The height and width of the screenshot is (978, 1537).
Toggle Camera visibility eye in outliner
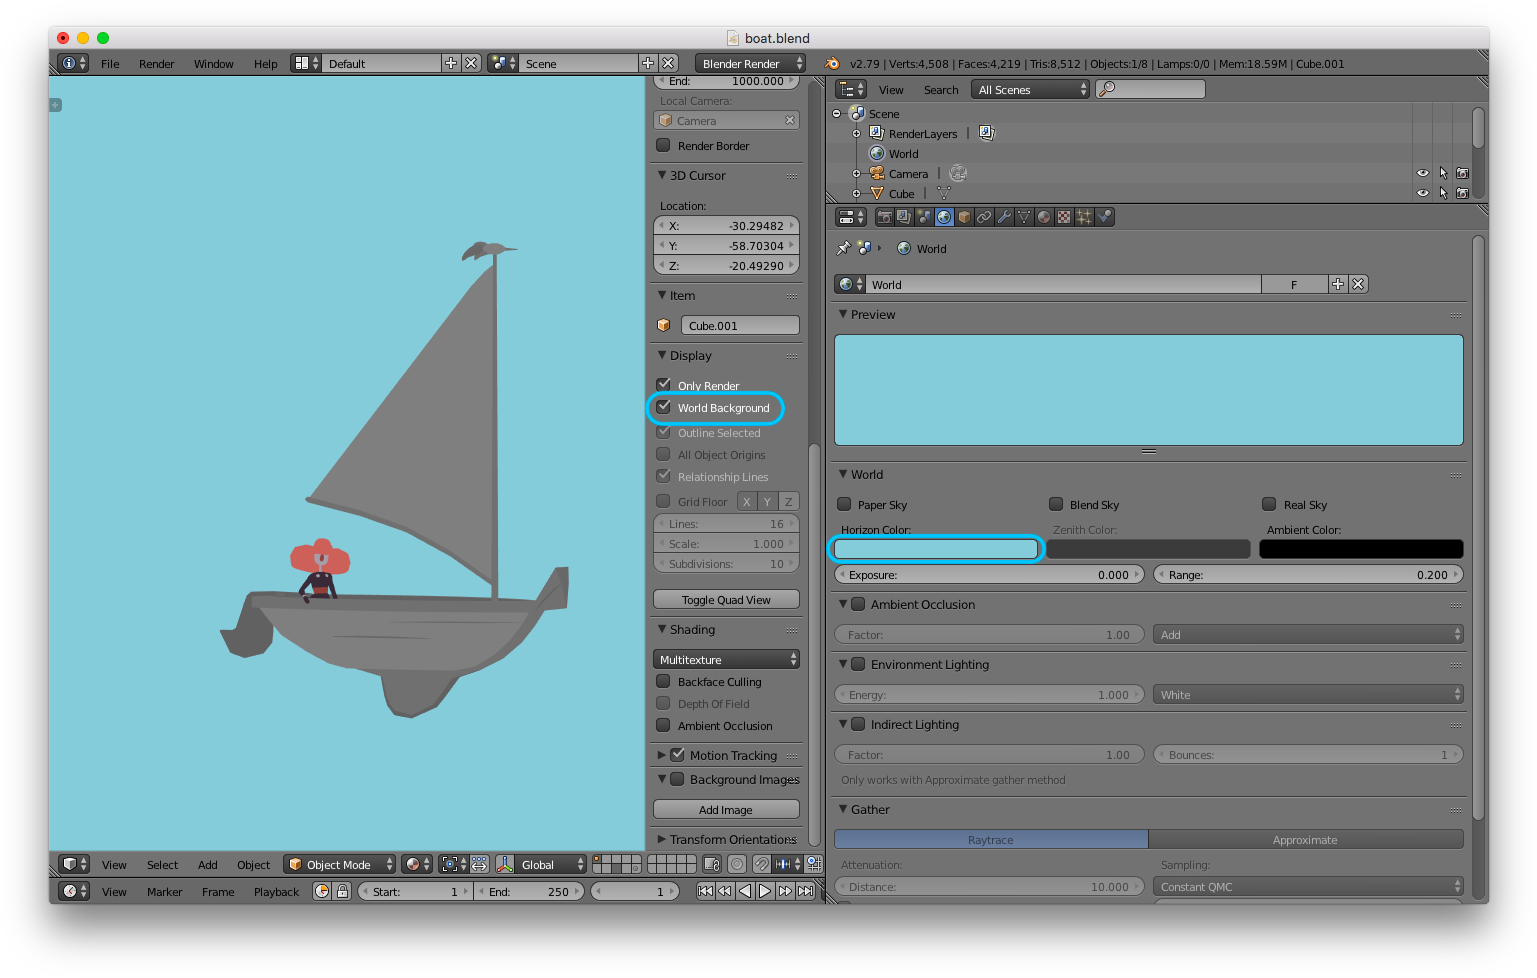[1422, 173]
